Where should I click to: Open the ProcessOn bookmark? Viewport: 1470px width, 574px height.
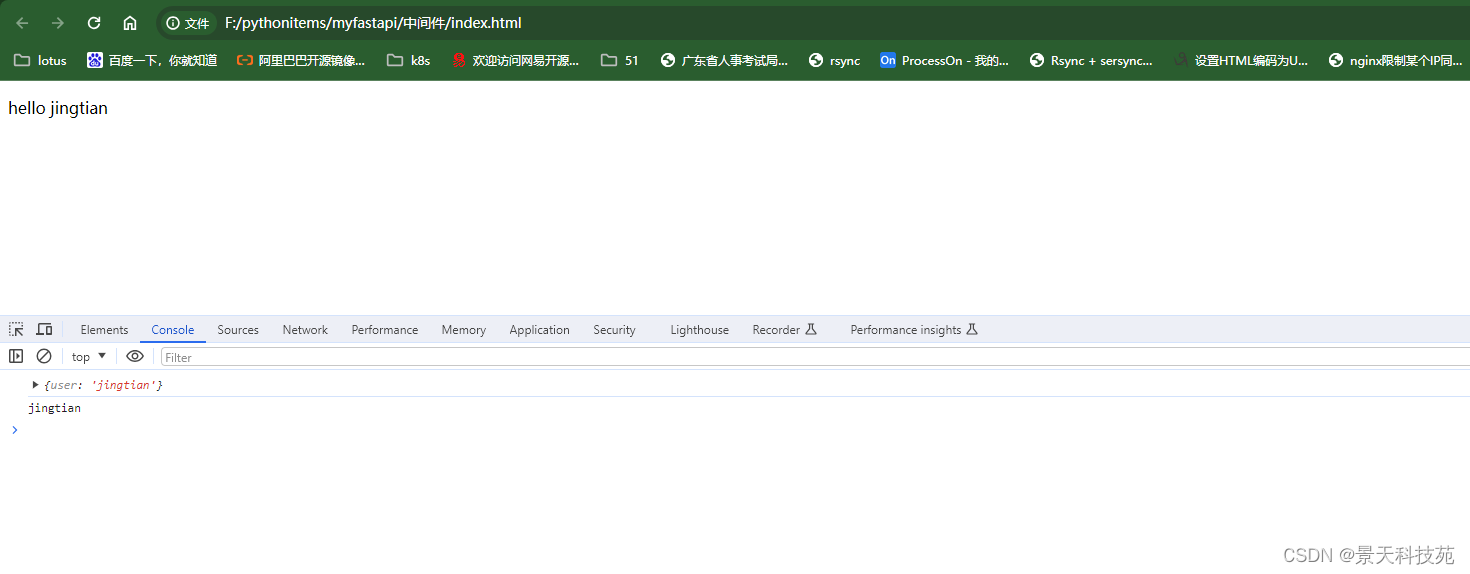click(x=944, y=60)
